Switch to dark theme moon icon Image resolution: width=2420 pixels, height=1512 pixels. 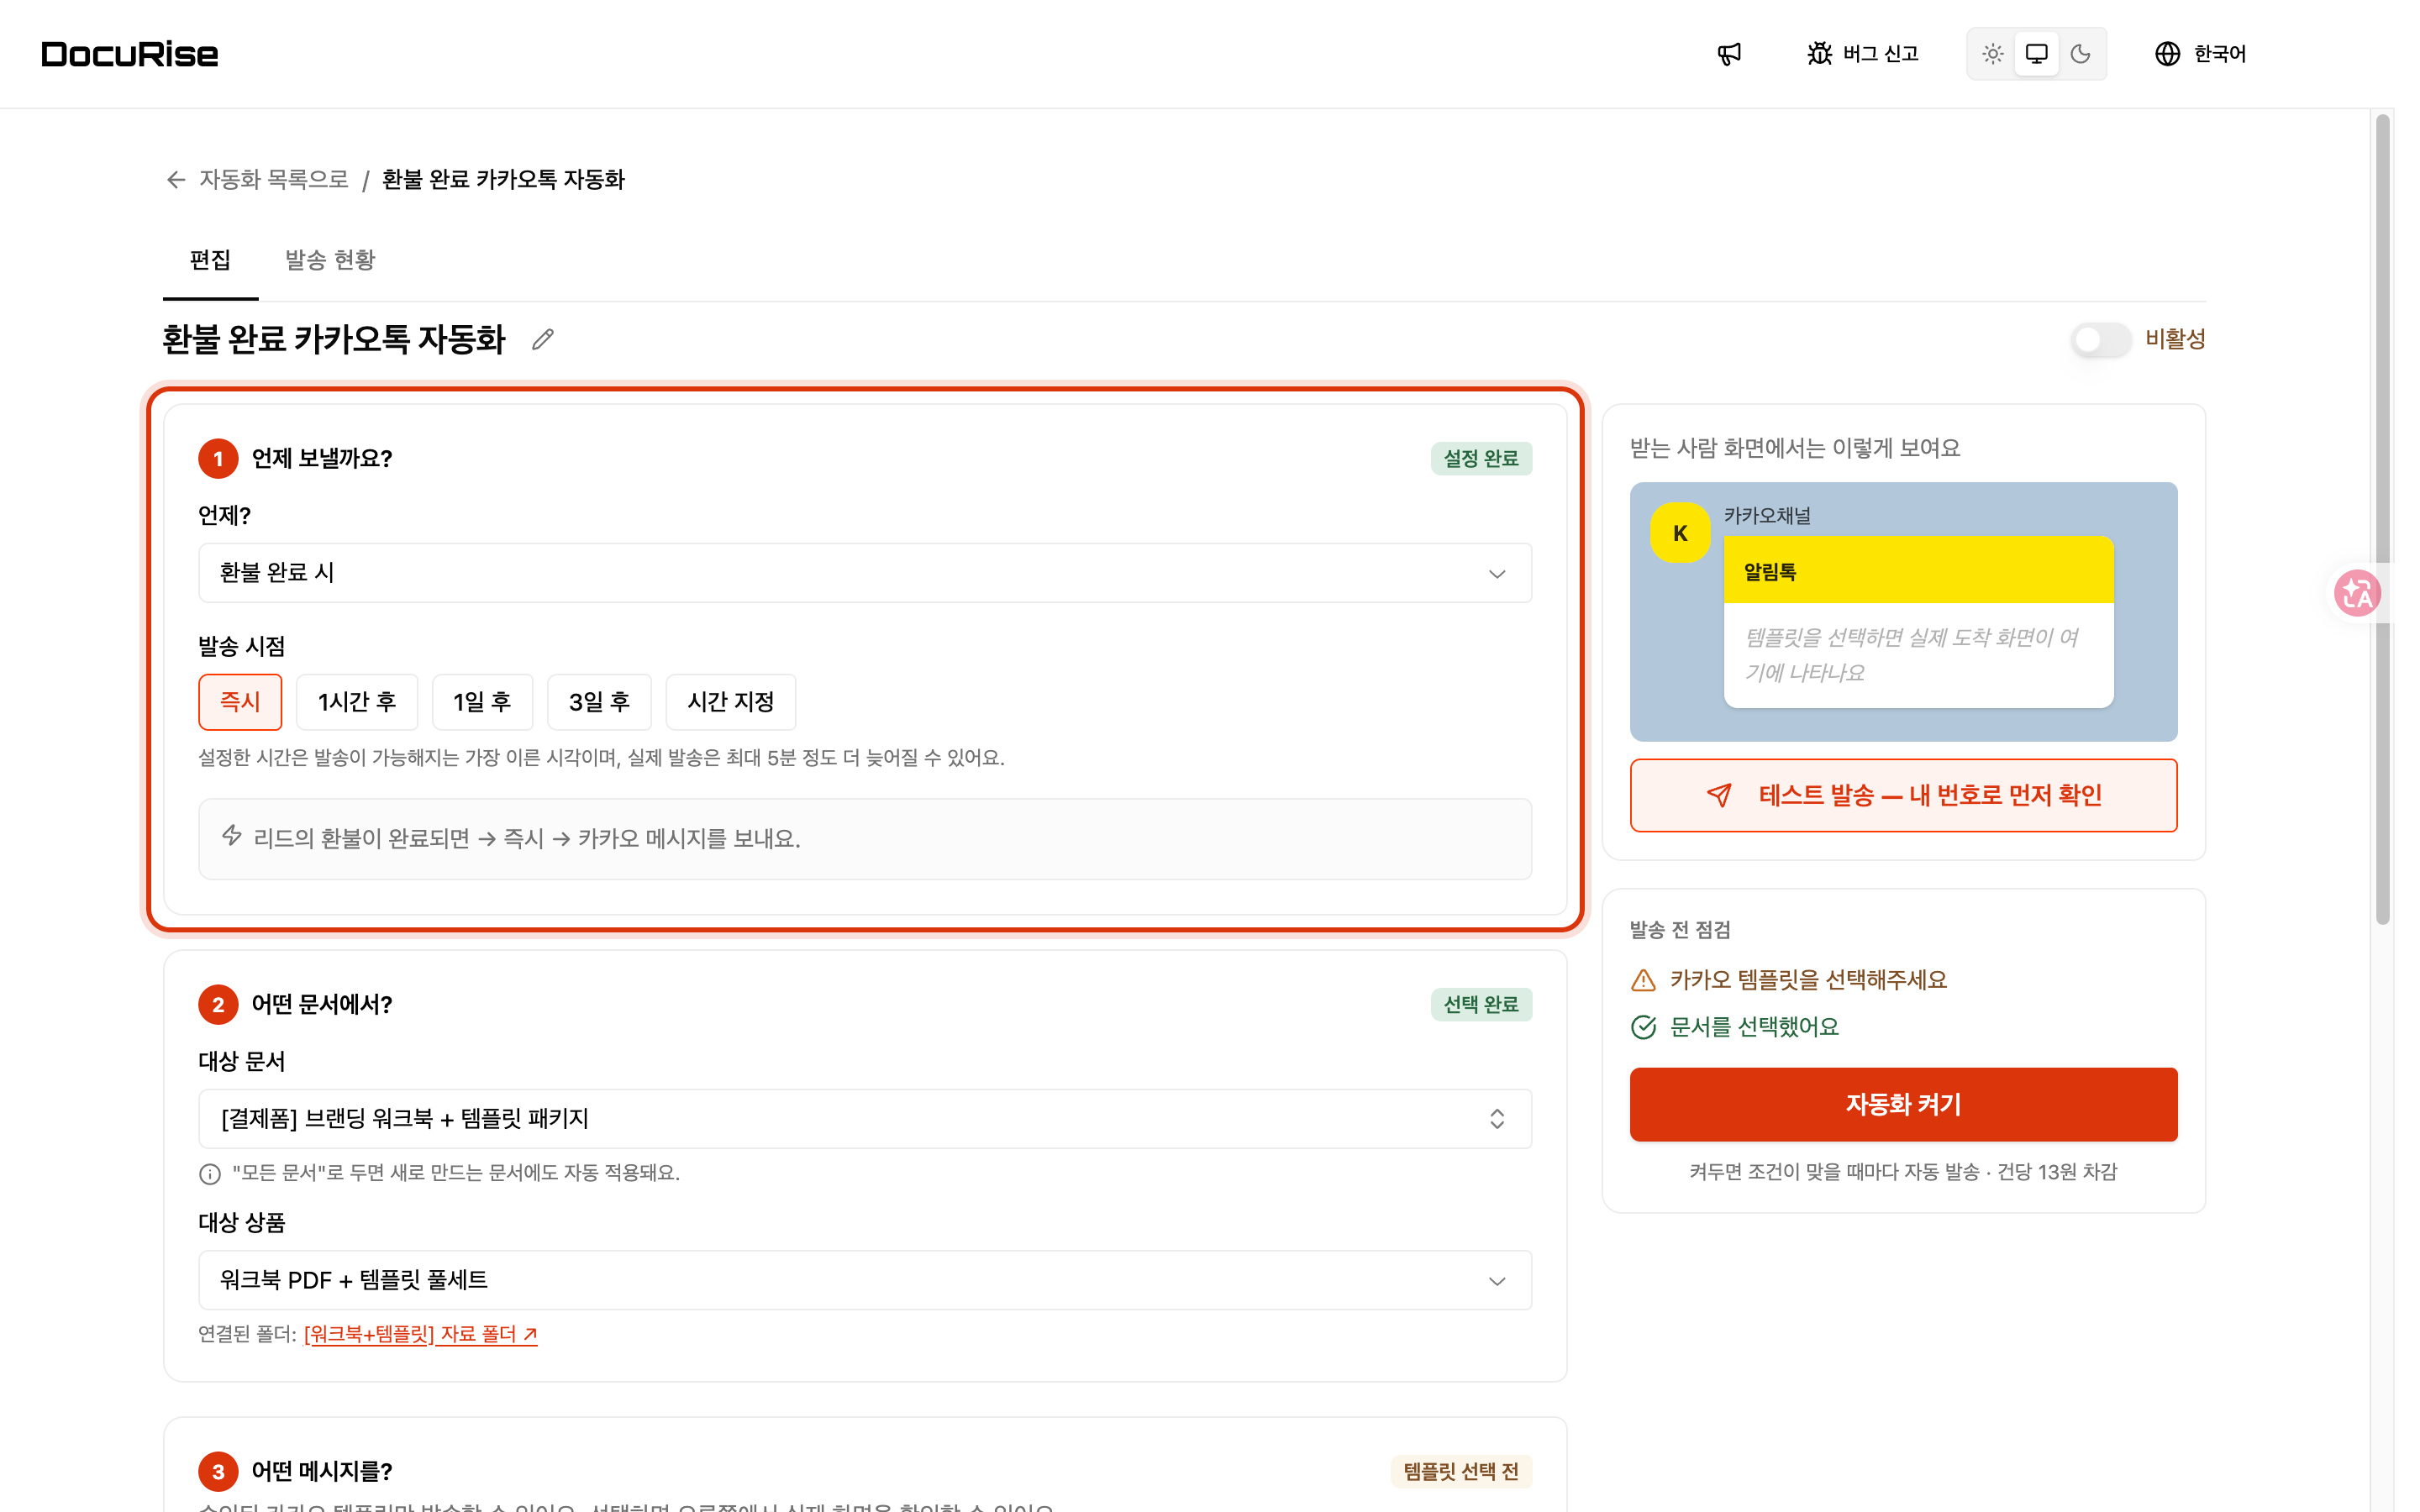pyautogui.click(x=2080, y=54)
